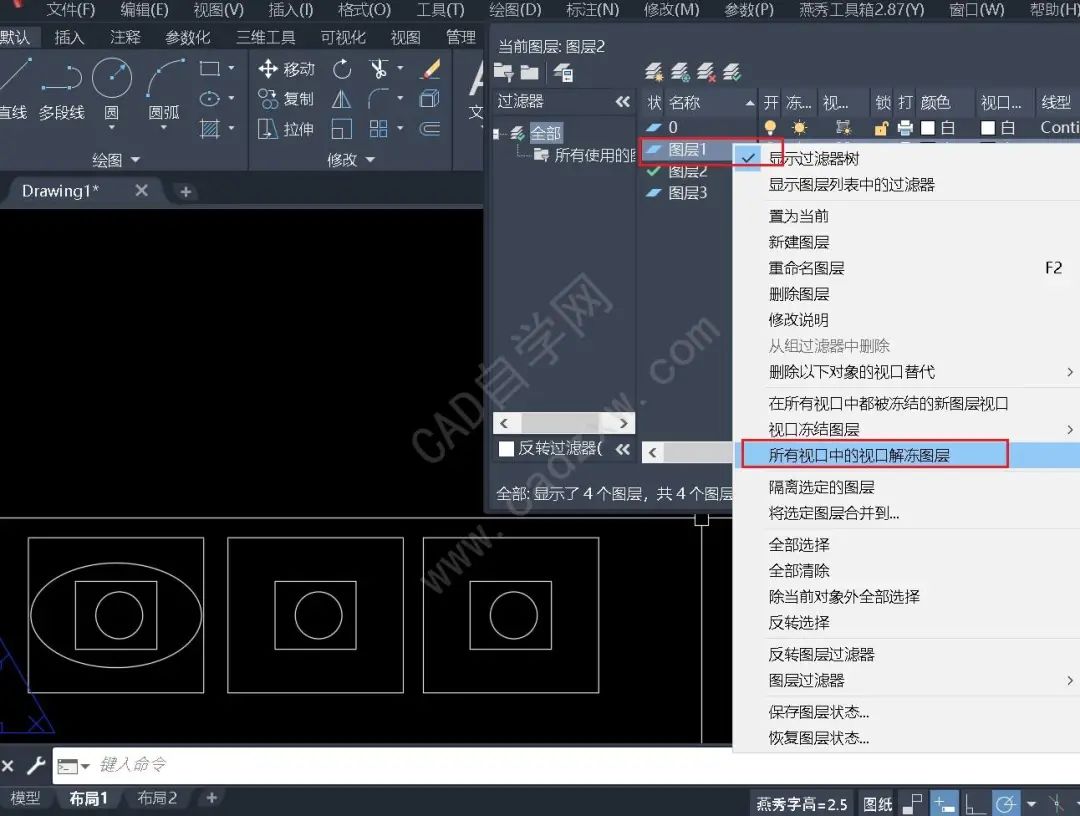Click the white color swatch of layer 0
Screen dimensions: 1080x816
[x=928, y=128]
